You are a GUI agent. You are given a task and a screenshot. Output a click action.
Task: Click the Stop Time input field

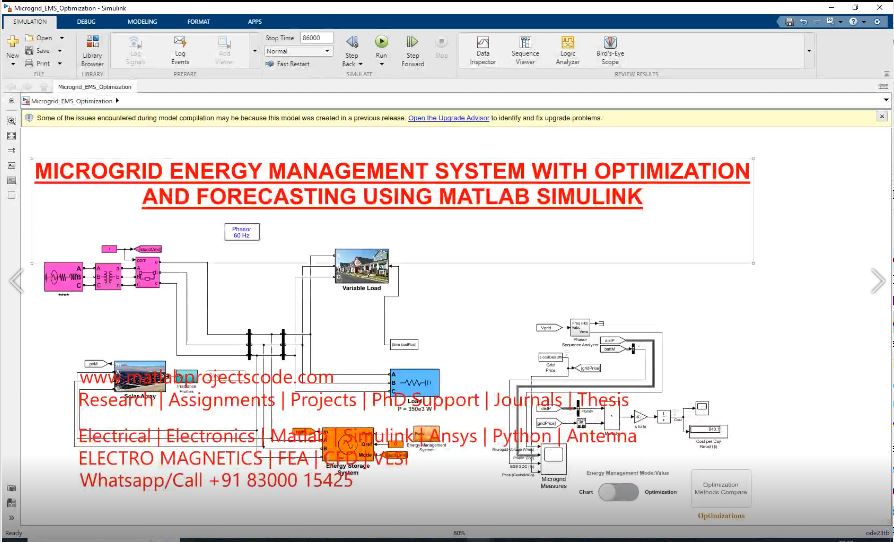click(315, 38)
